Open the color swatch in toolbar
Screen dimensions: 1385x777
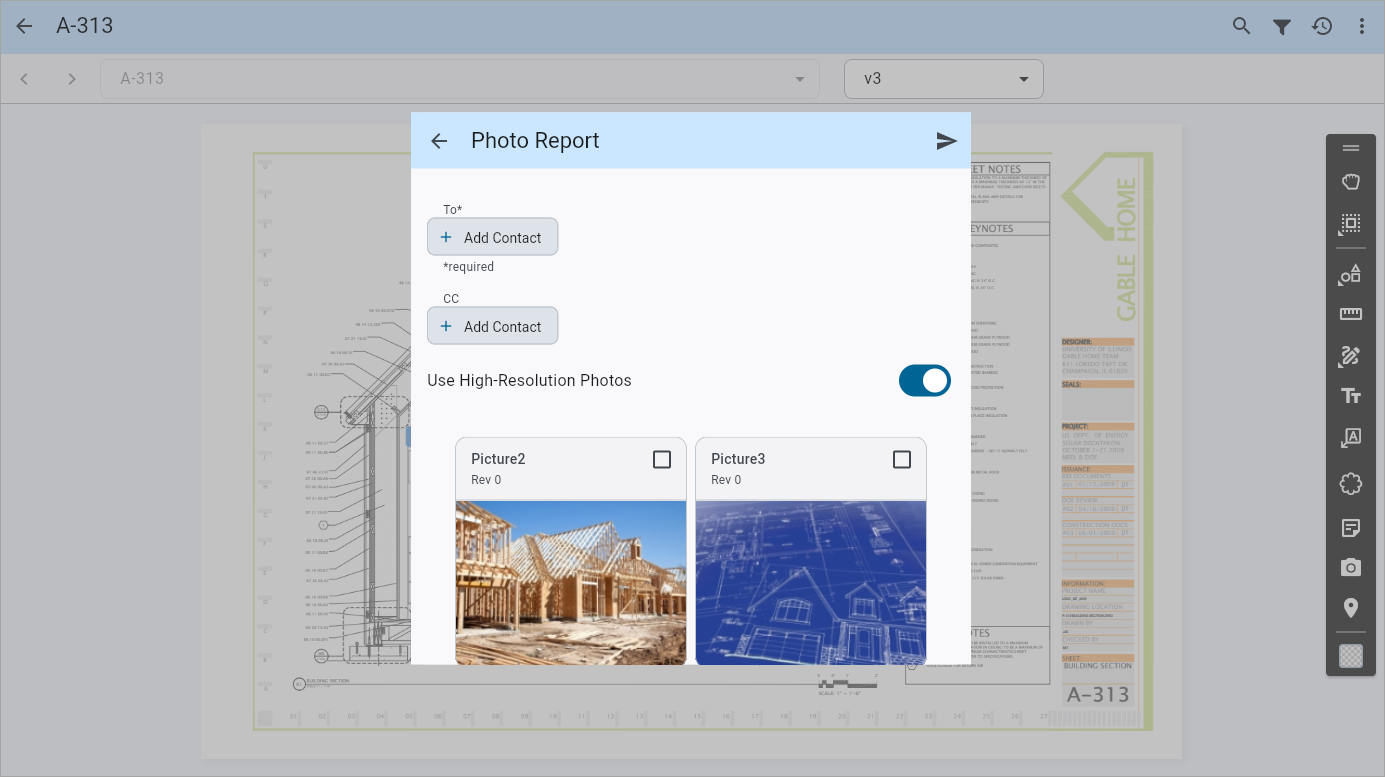pyautogui.click(x=1351, y=656)
